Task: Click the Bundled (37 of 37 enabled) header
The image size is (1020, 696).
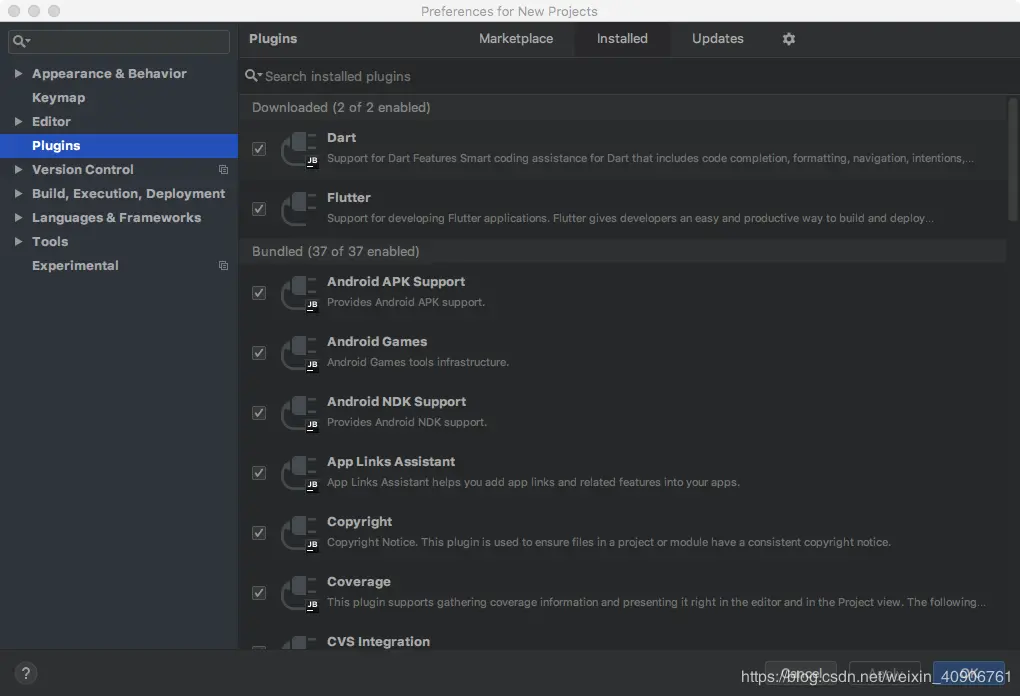Action: [x=623, y=252]
